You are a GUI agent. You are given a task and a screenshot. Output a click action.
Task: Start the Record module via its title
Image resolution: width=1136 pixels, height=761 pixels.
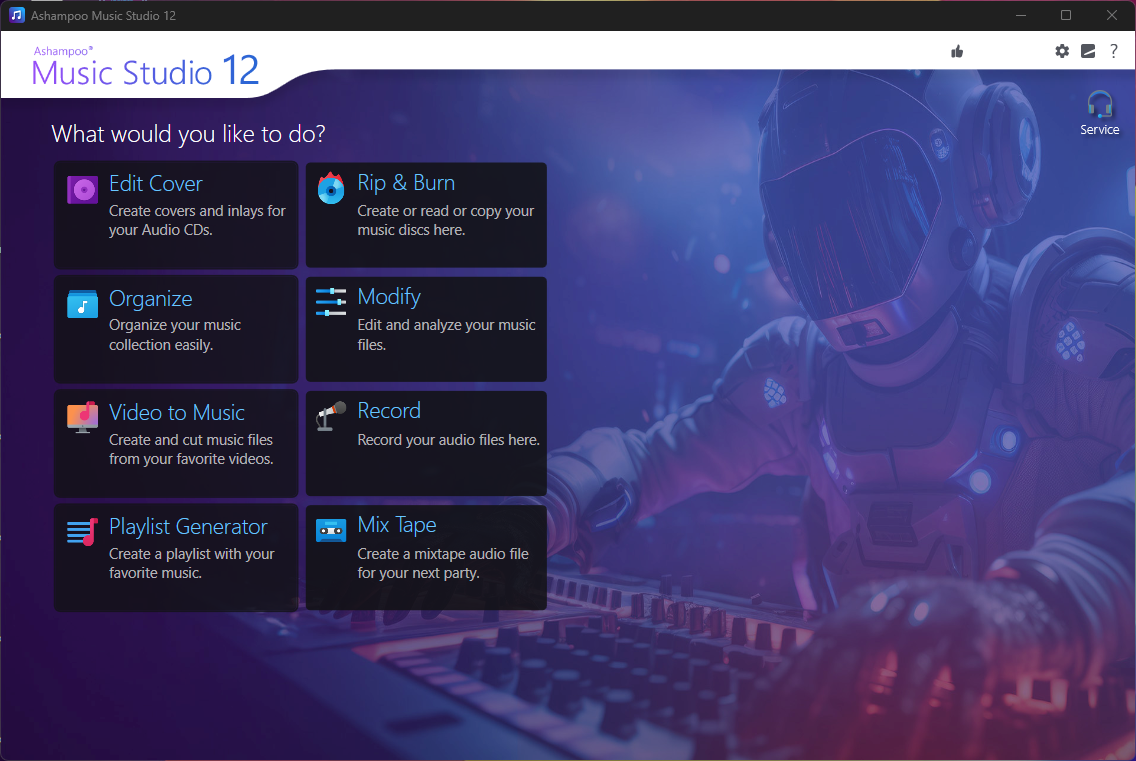click(389, 411)
